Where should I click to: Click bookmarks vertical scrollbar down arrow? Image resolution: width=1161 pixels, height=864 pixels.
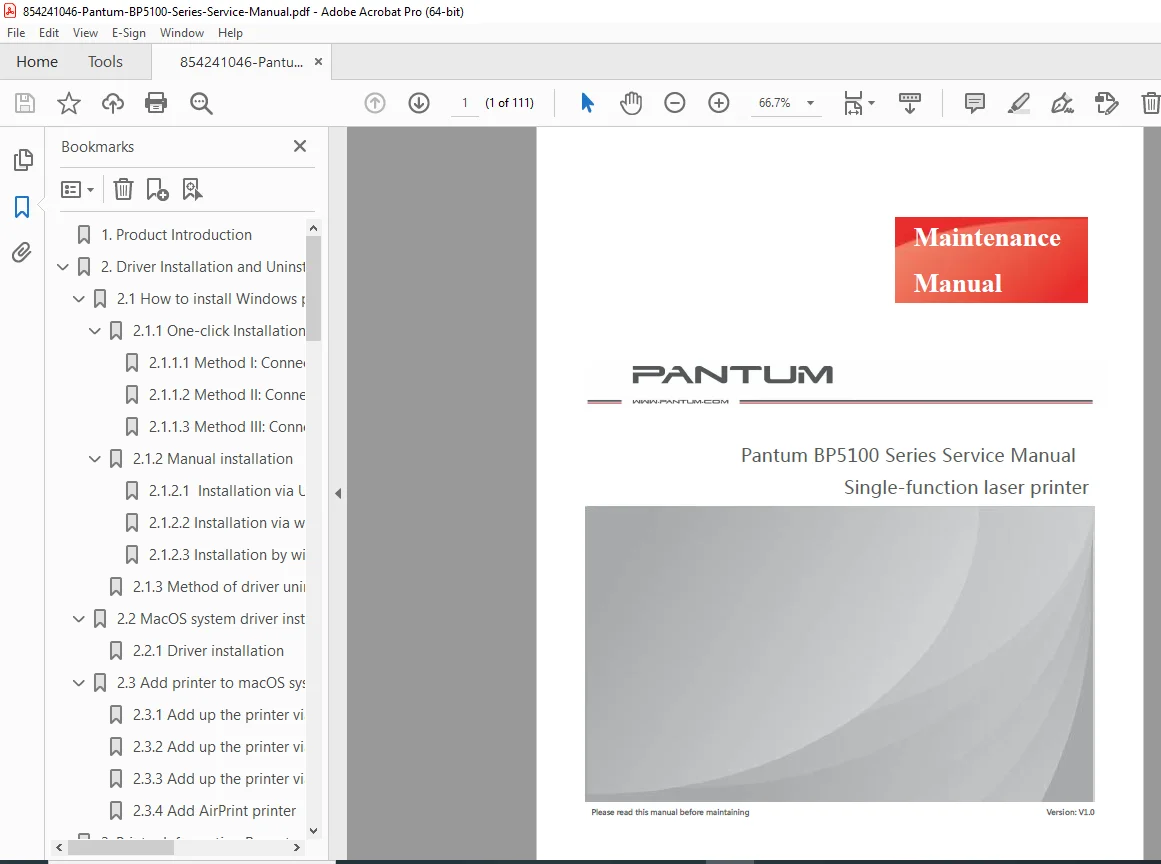pos(313,831)
